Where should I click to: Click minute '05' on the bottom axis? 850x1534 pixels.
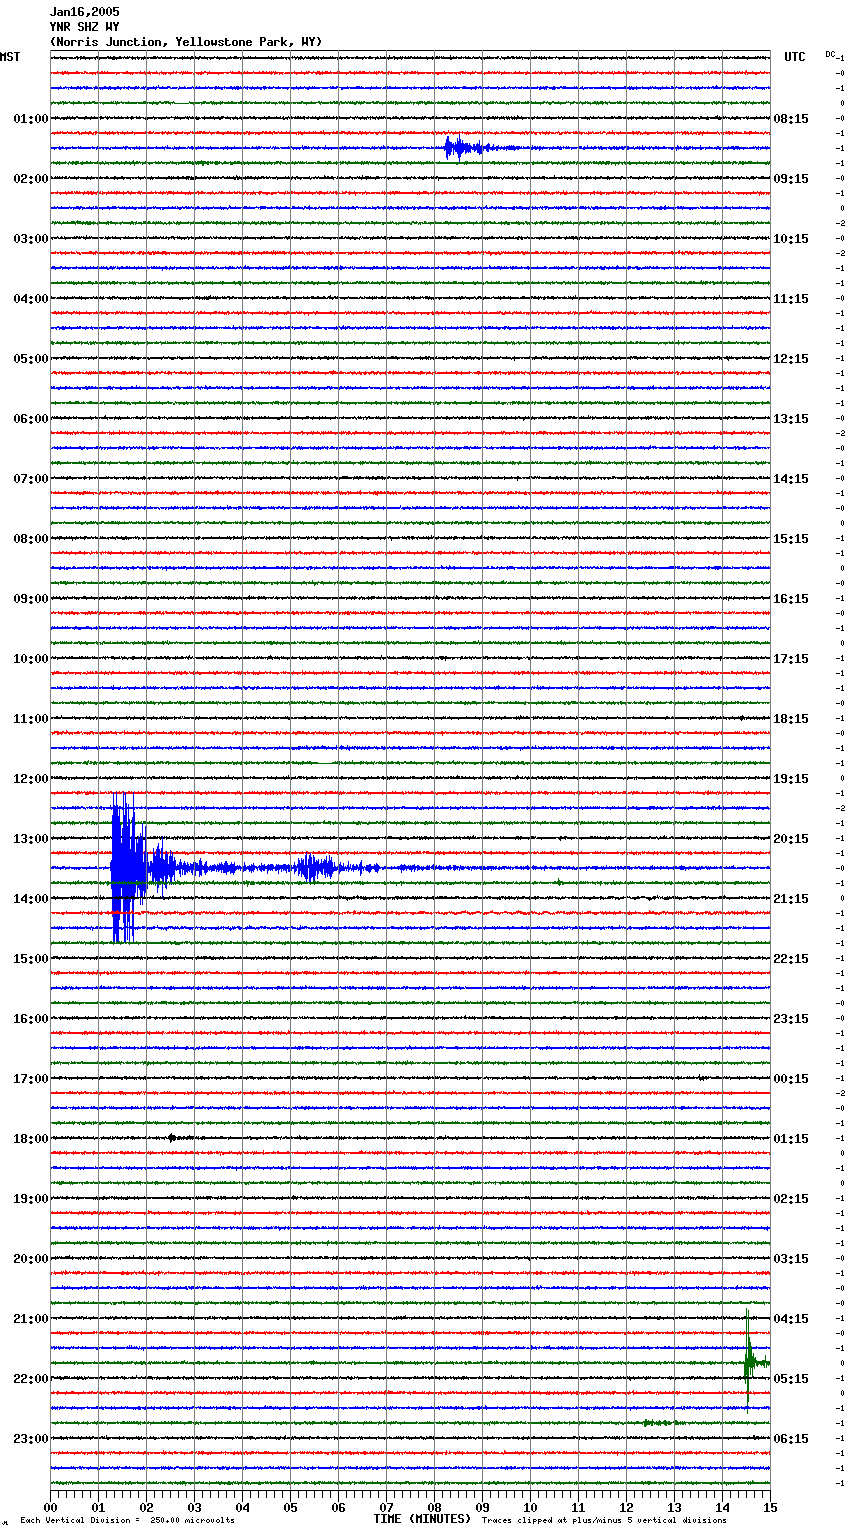click(x=291, y=1507)
